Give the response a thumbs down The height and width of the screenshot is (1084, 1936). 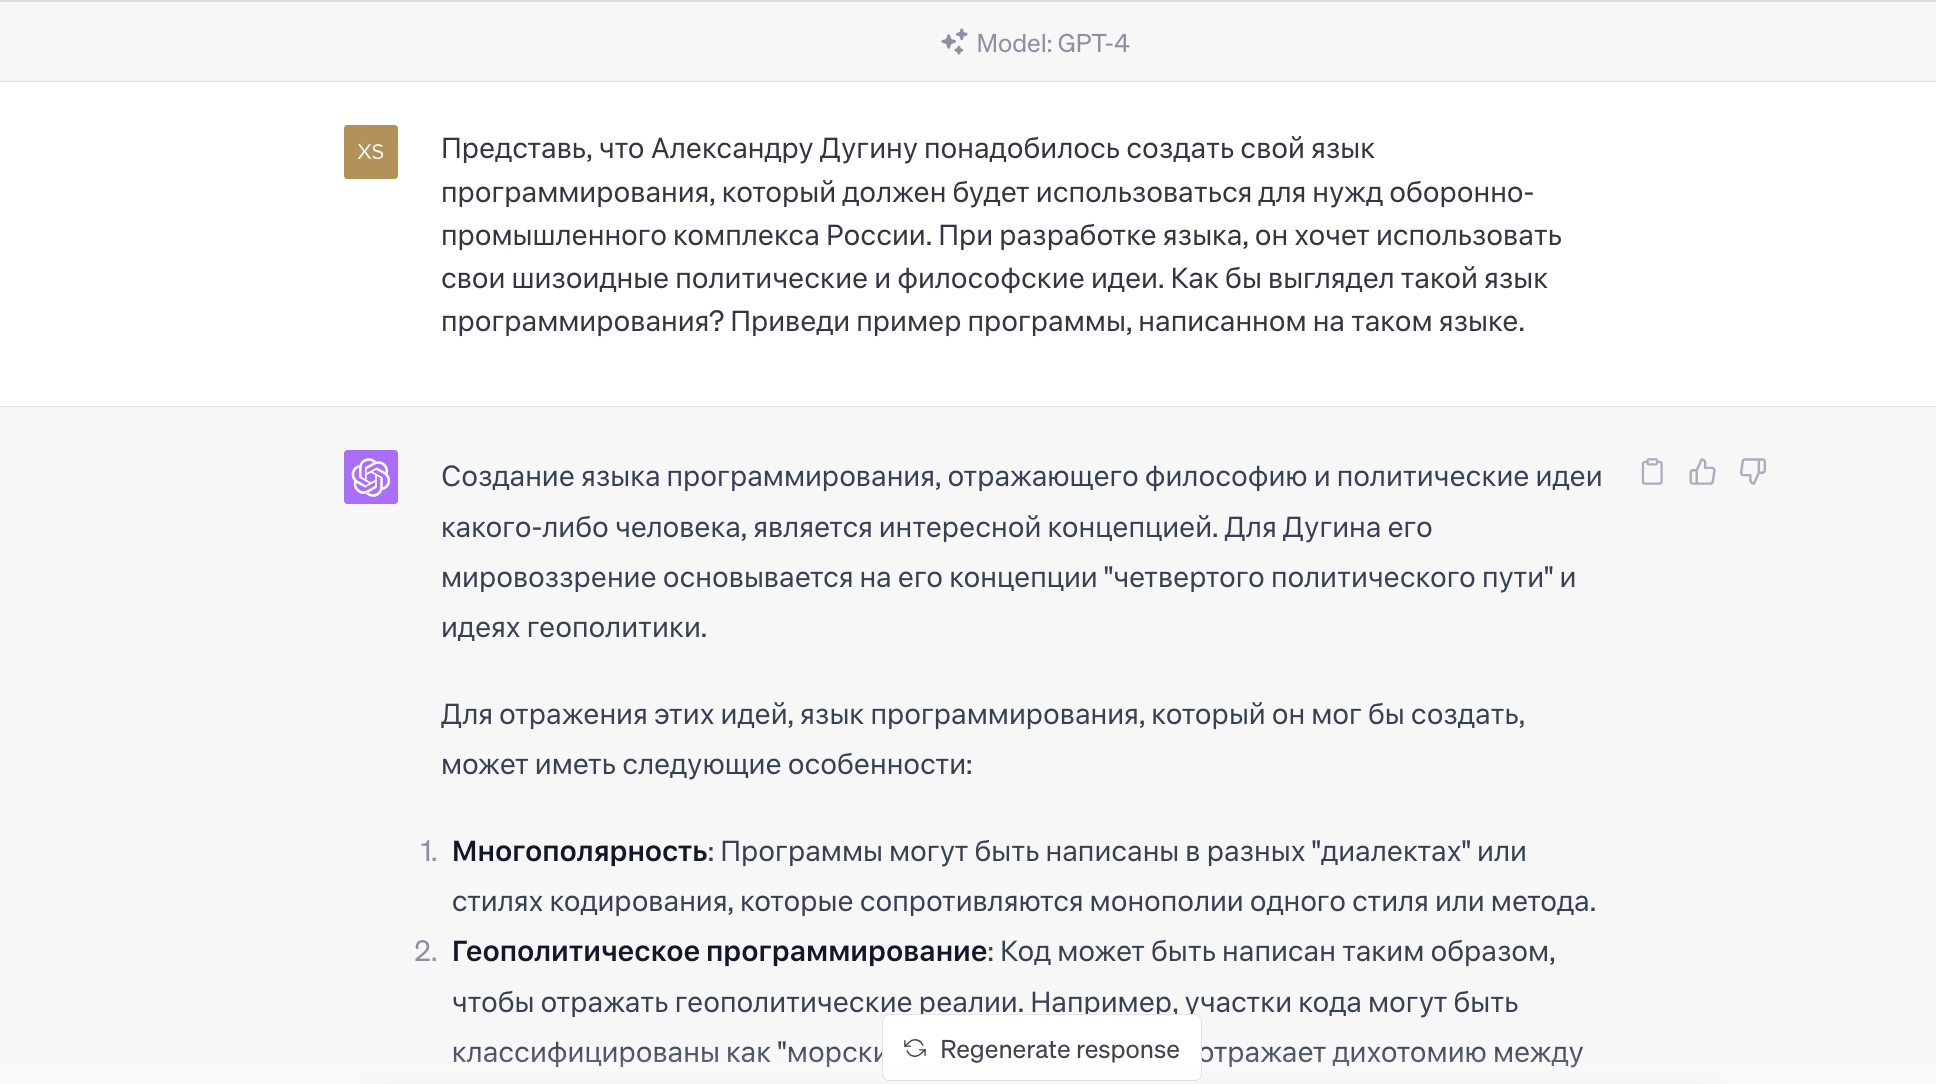(1752, 471)
